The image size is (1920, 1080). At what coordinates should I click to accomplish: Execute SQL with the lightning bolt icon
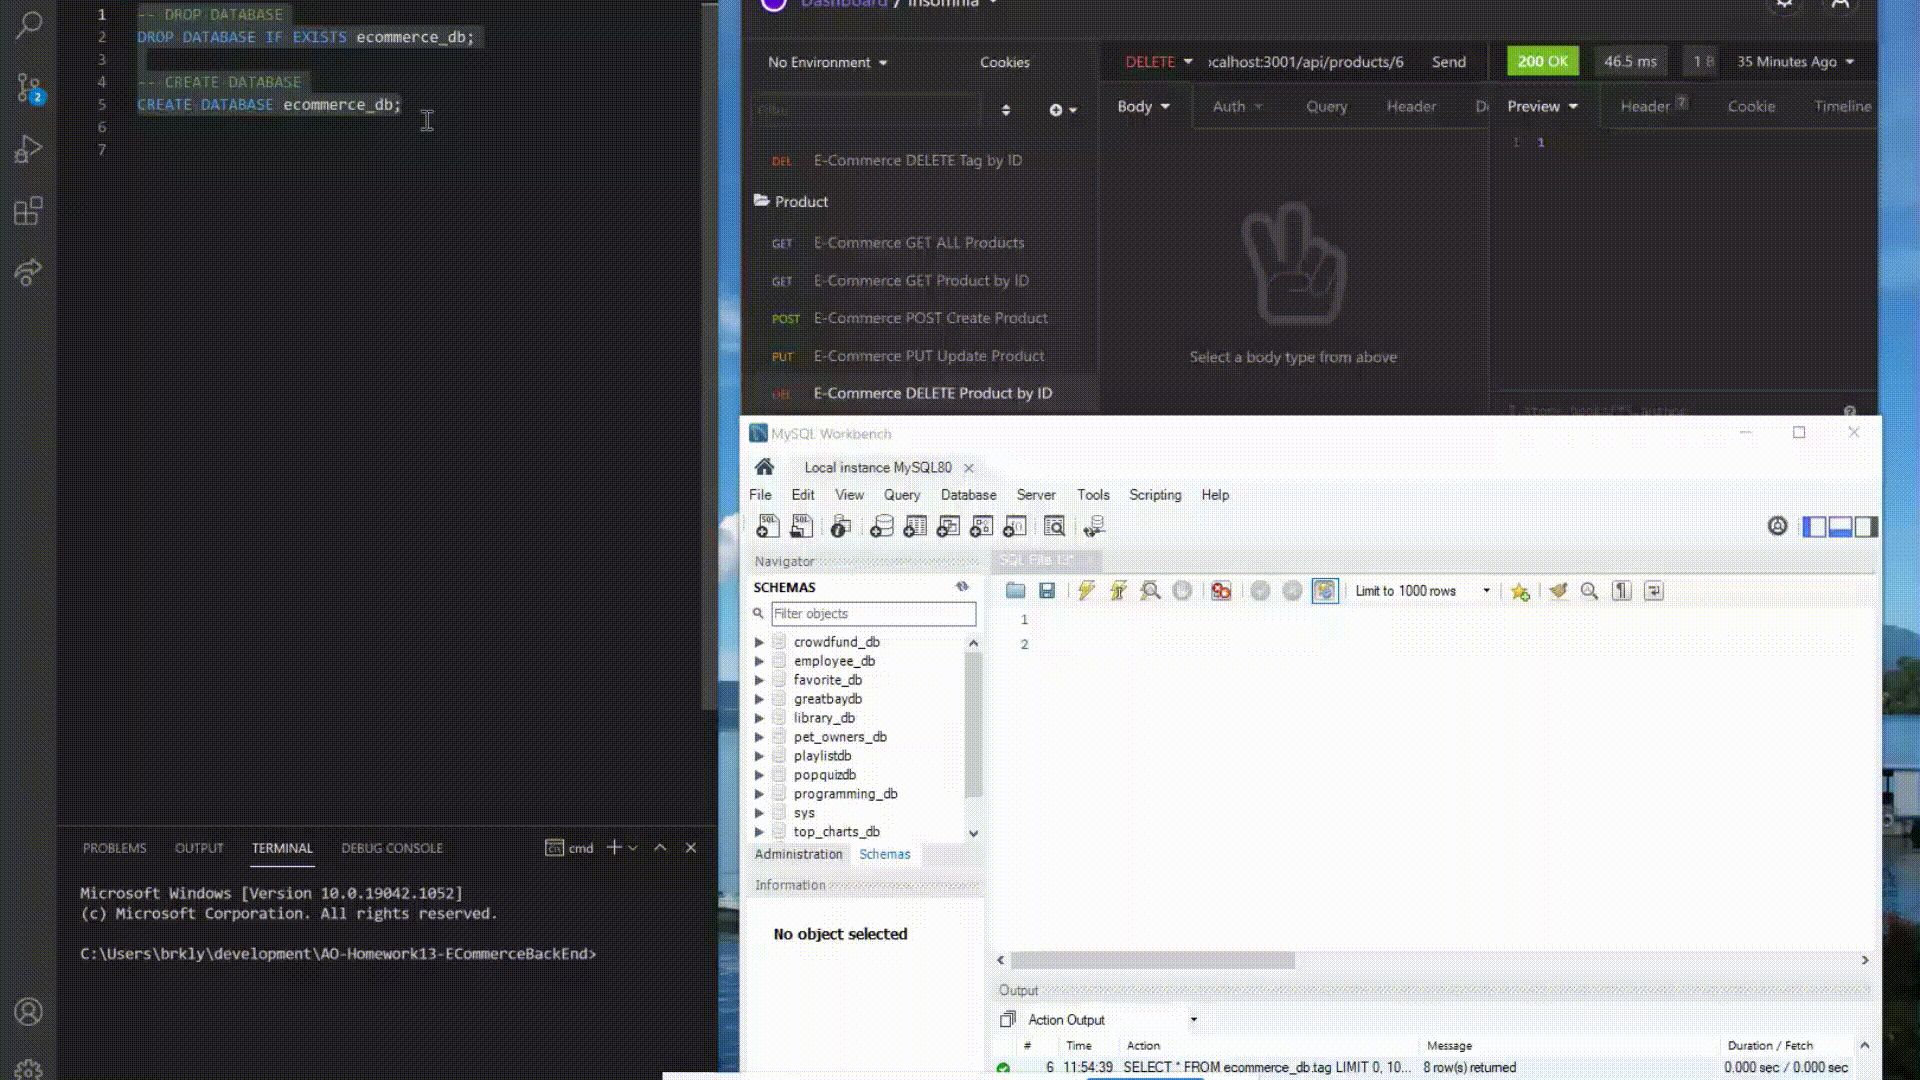1086,591
